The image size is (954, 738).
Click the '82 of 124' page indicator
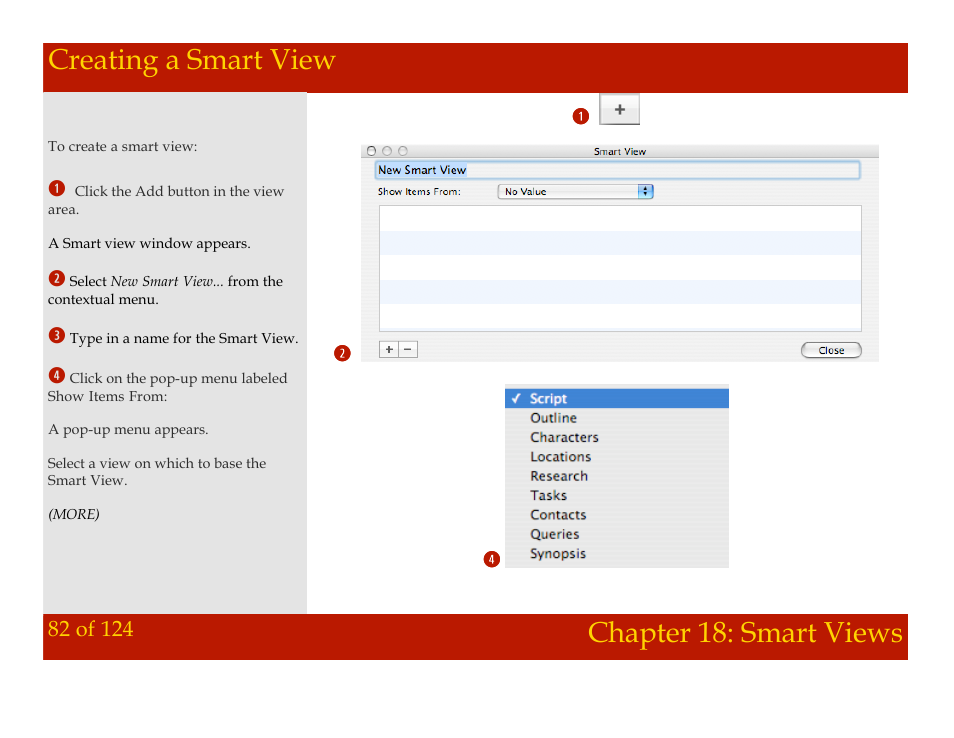coord(91,629)
